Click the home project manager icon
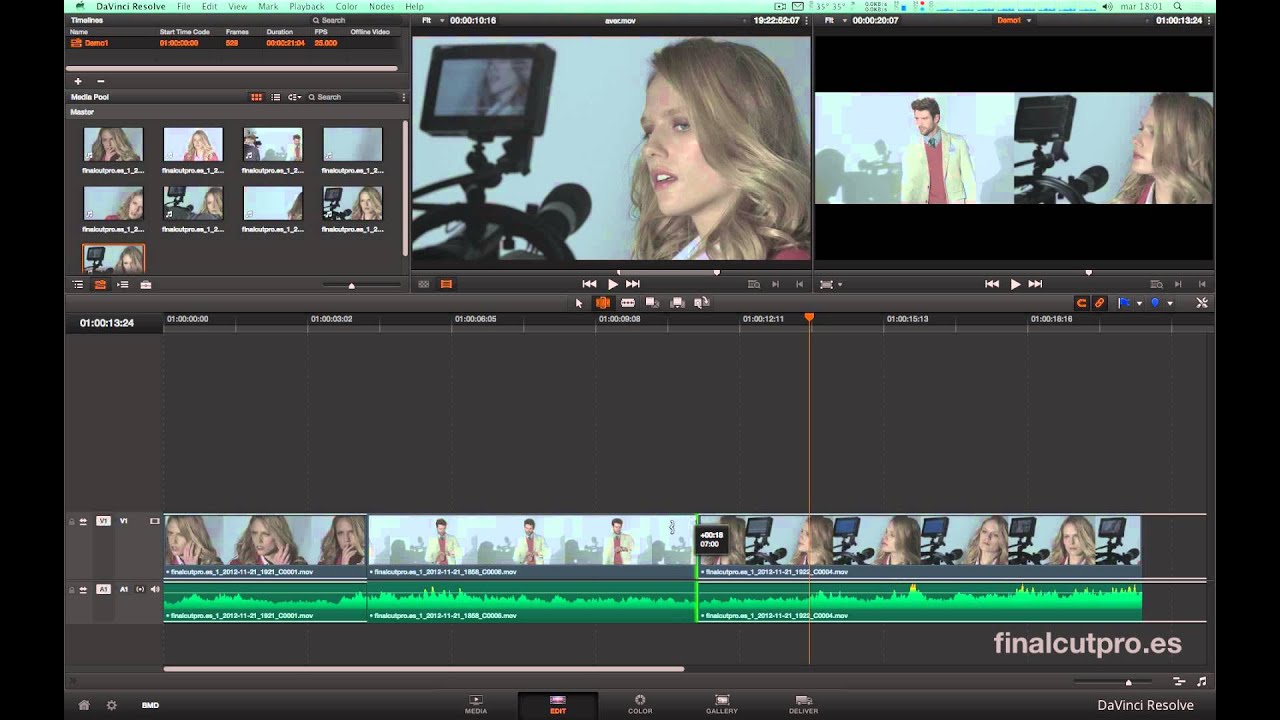Viewport: 1280px width, 720px height. 84,705
